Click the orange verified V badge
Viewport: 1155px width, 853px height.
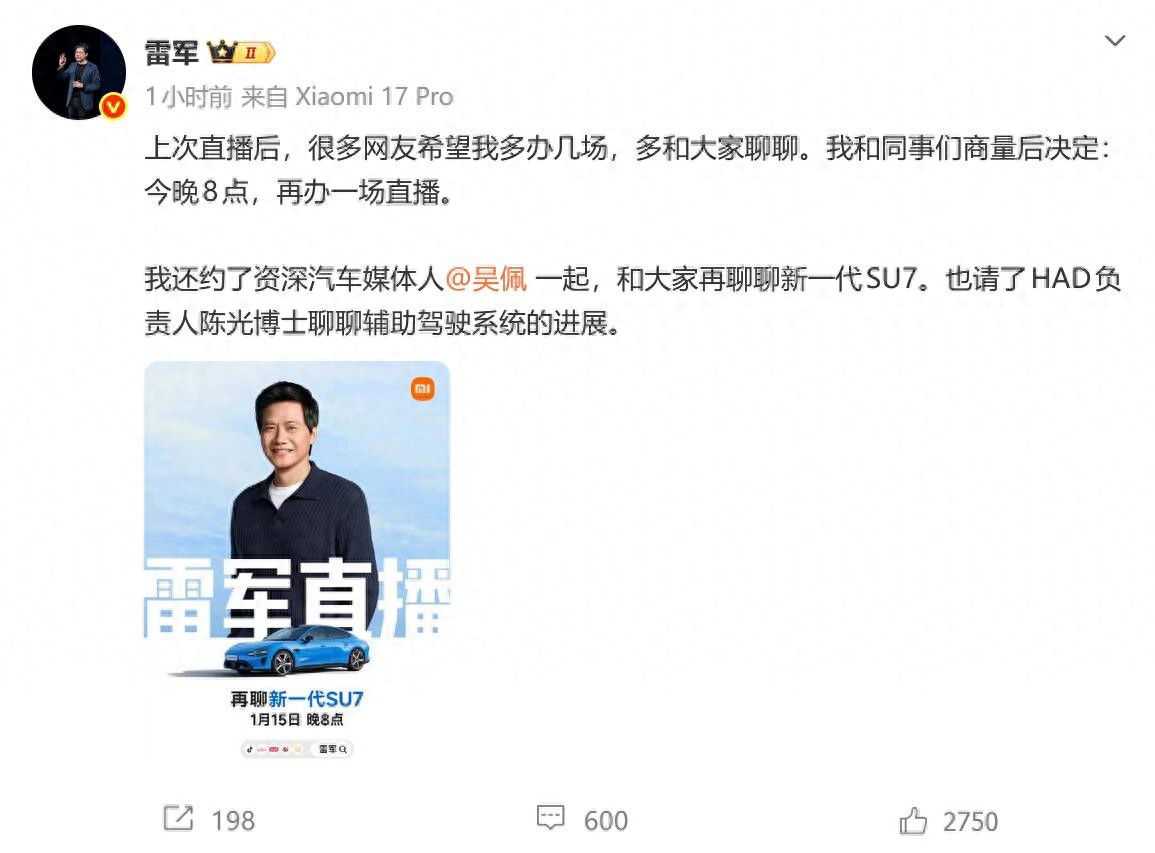113,108
